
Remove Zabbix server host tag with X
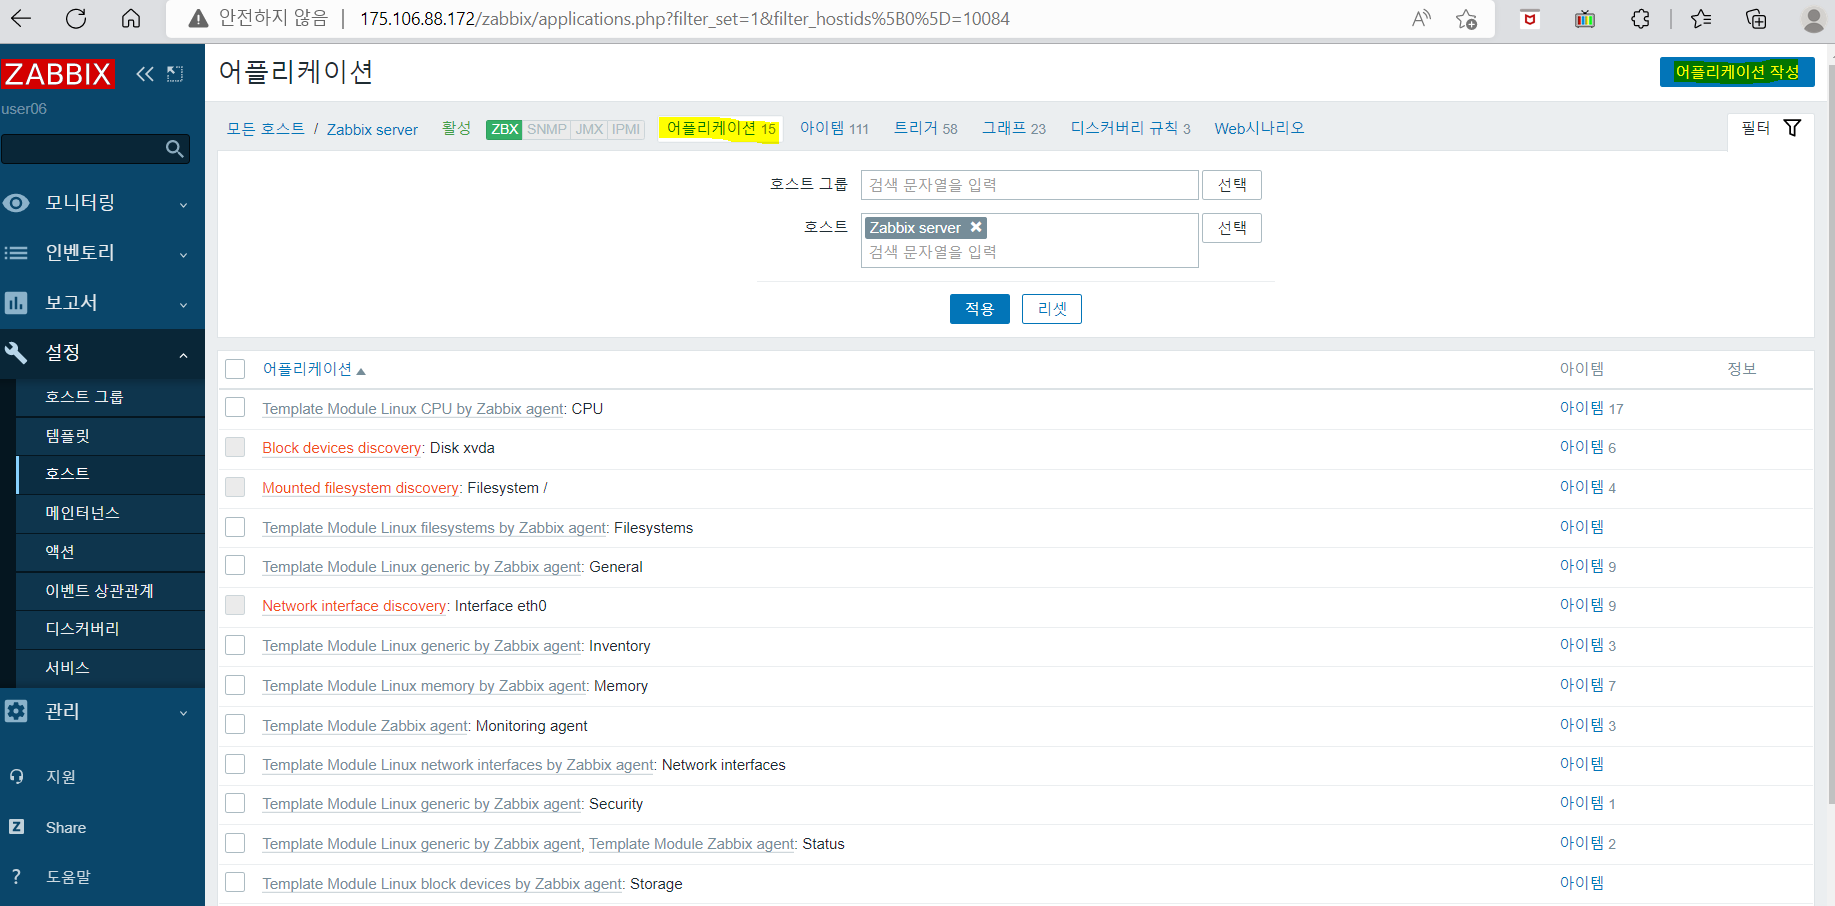tap(976, 227)
